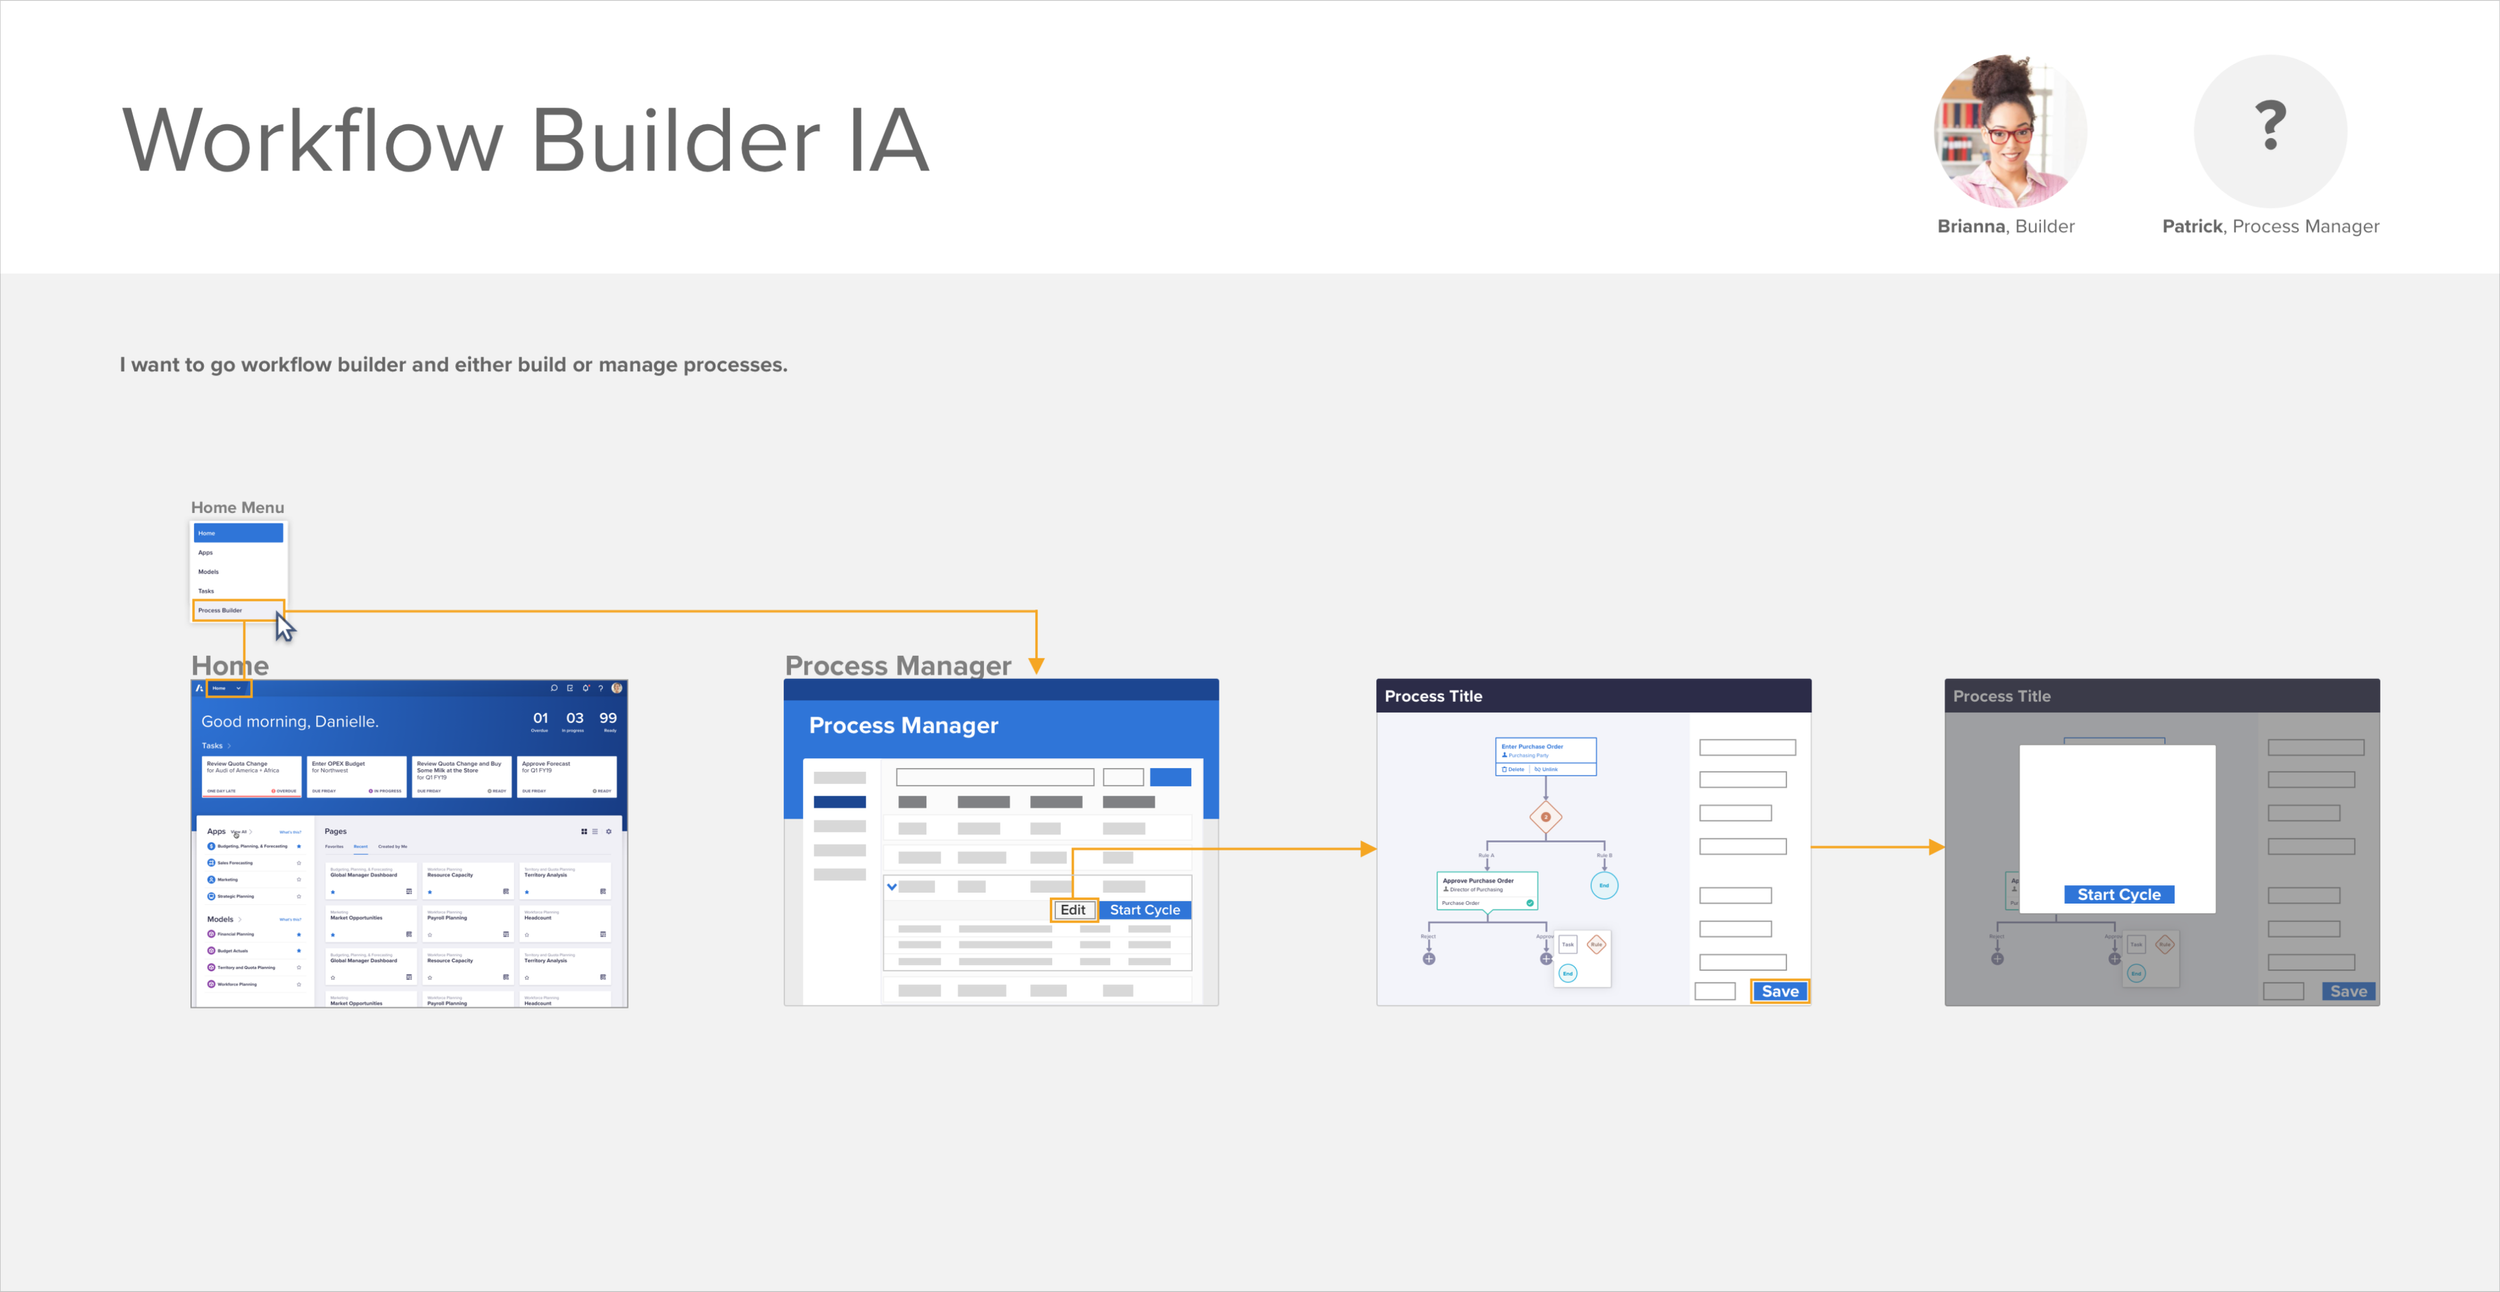Add a Rule diamond from popup
2500x1292 pixels.
(1596, 944)
